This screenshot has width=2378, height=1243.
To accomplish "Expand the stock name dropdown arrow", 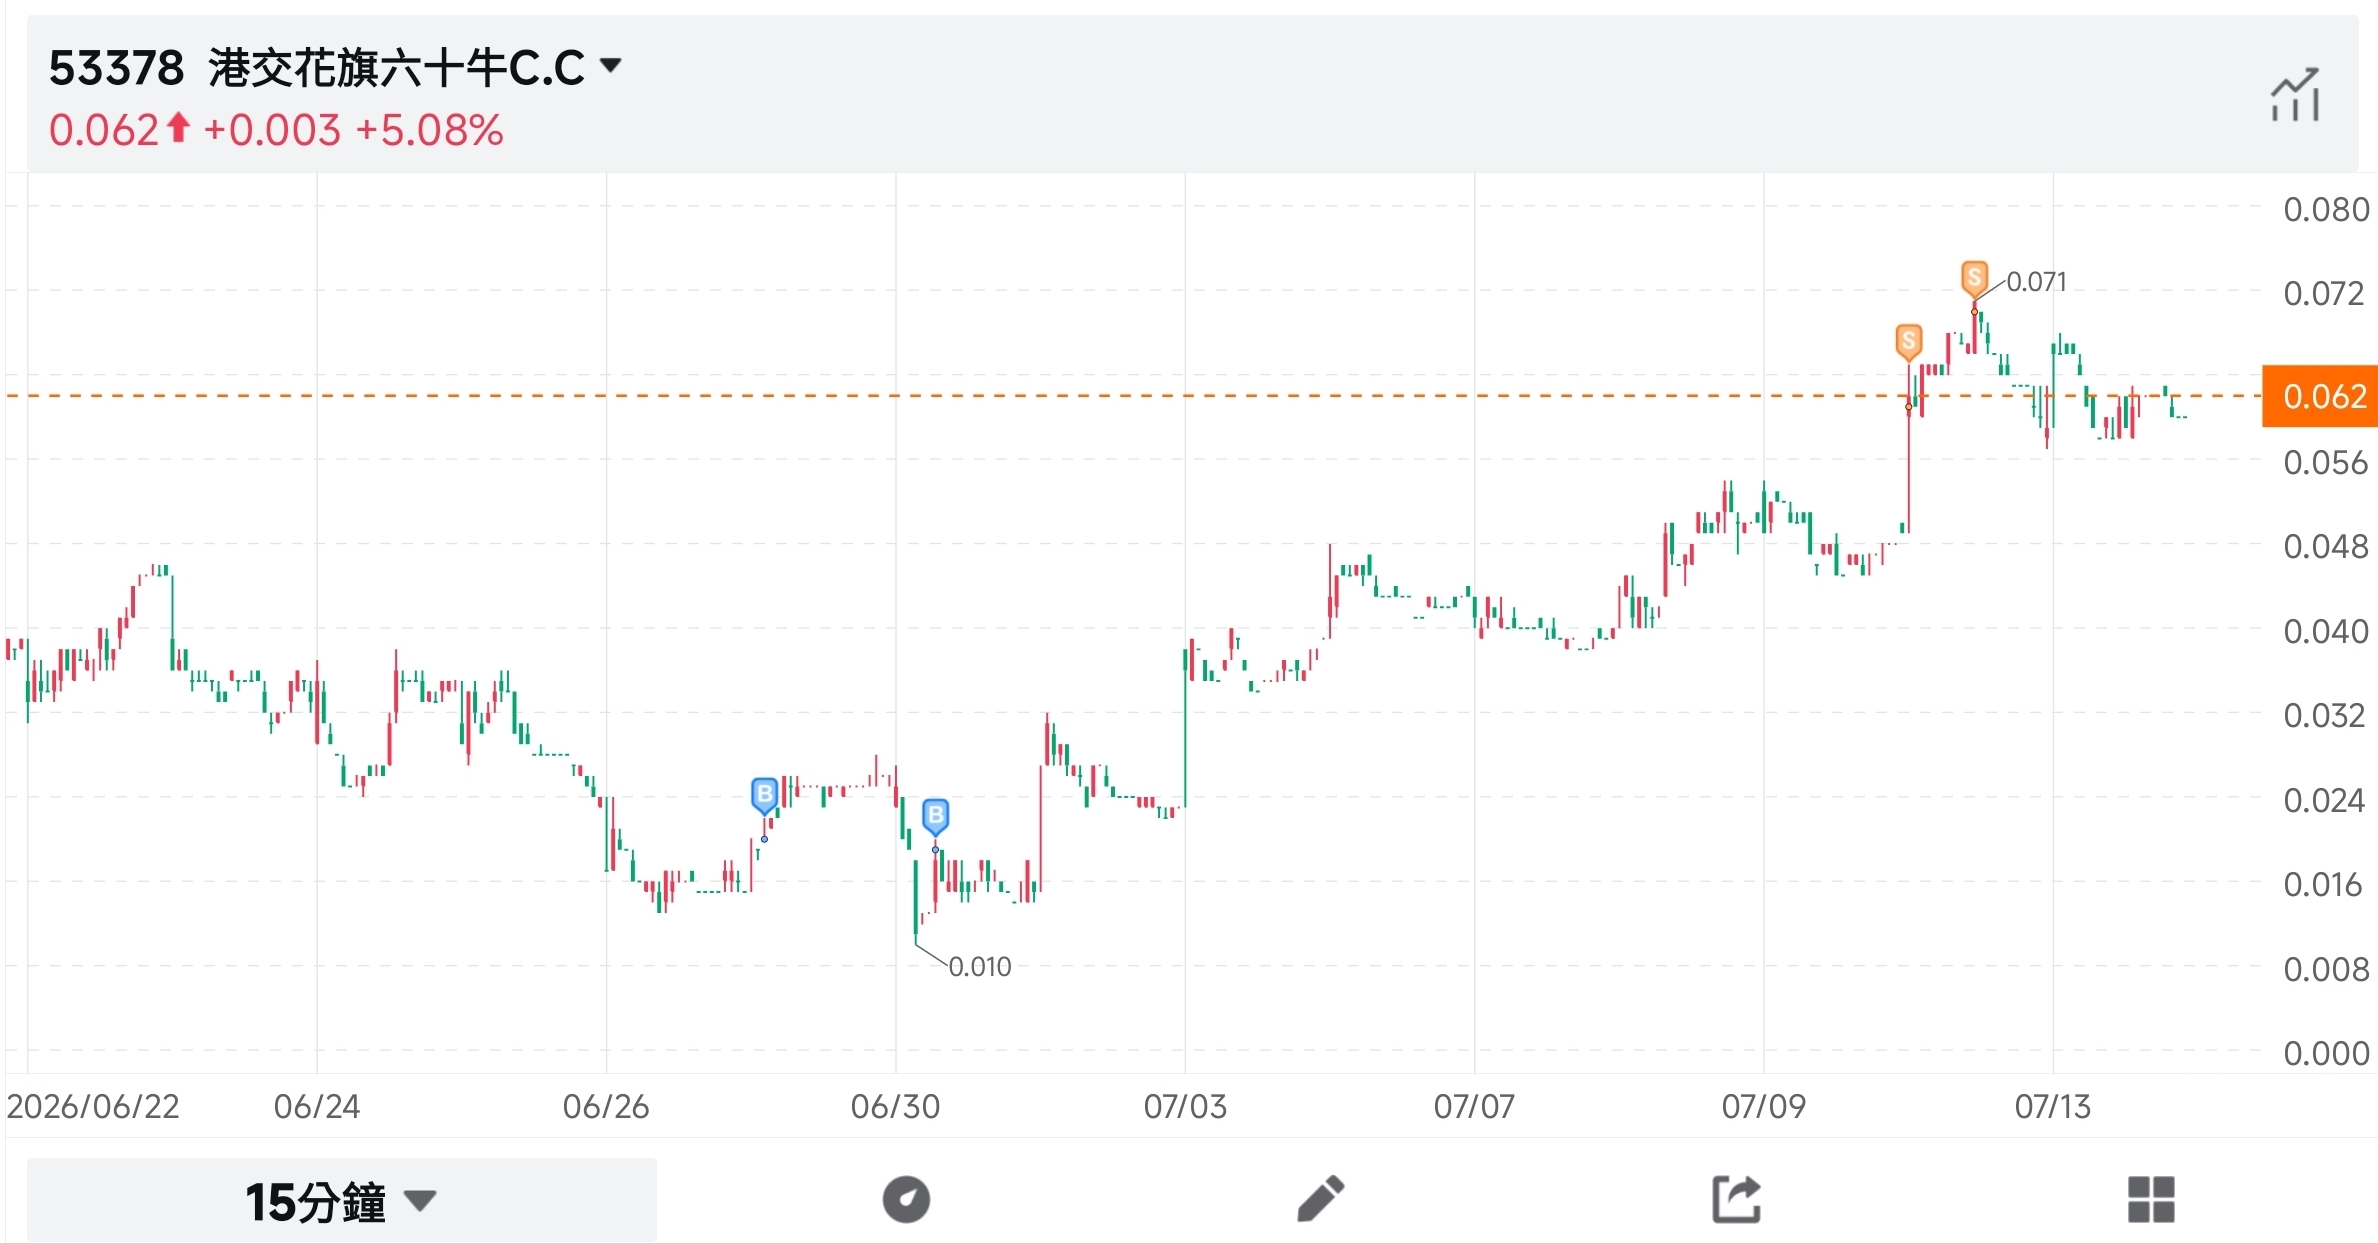I will (x=610, y=66).
